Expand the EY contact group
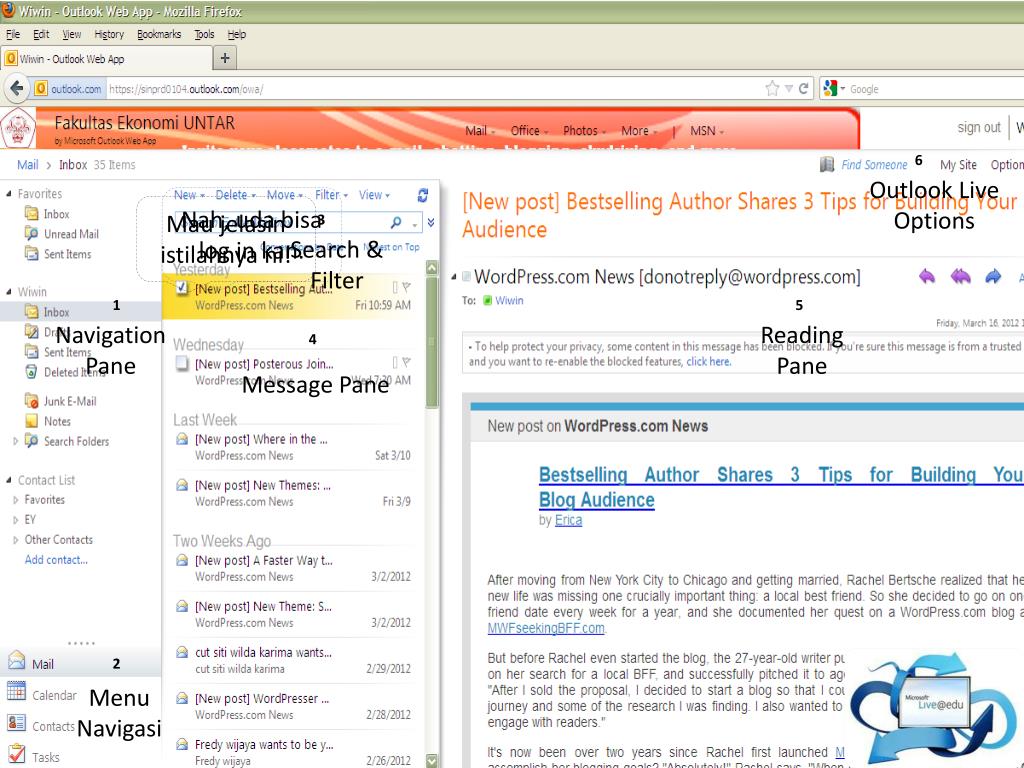Image resolution: width=1024 pixels, height=768 pixels. click(x=15, y=520)
